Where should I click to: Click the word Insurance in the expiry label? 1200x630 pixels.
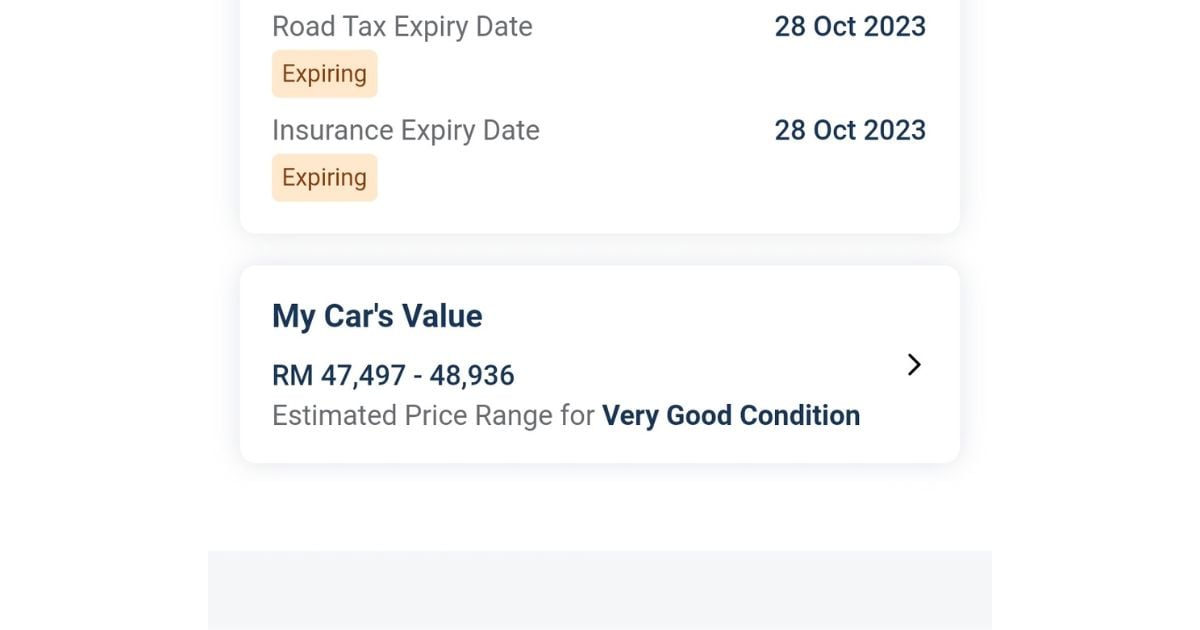[x=332, y=131]
